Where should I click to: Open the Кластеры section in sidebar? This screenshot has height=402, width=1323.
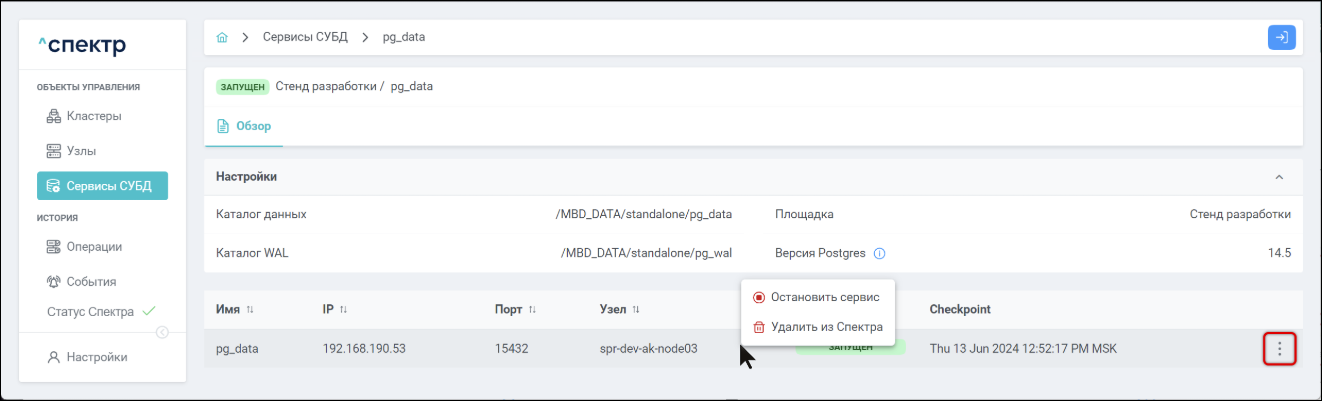click(x=93, y=116)
